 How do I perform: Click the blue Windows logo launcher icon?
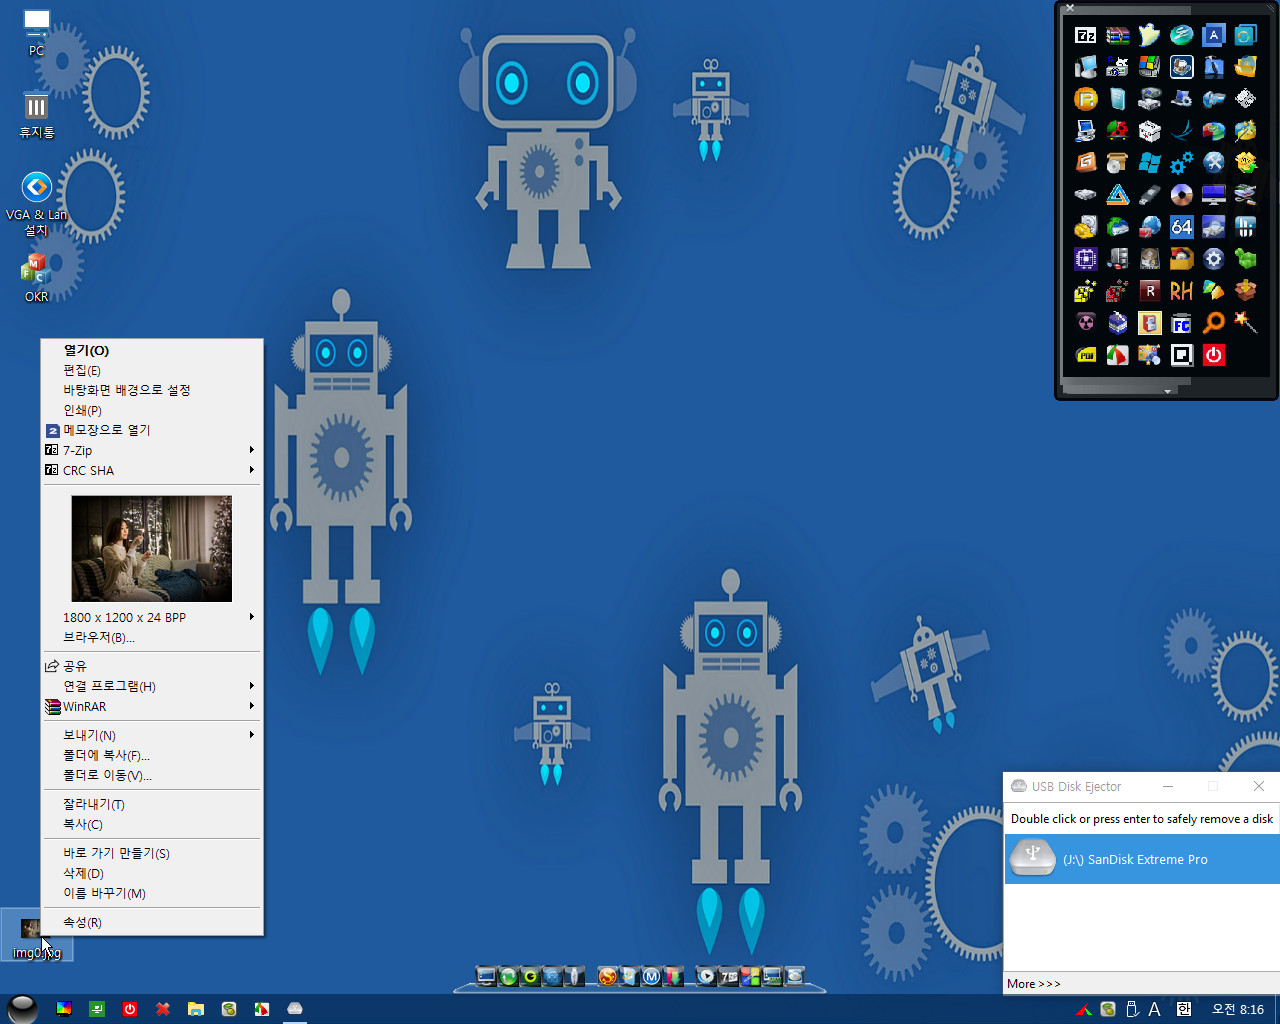tap(1150, 163)
